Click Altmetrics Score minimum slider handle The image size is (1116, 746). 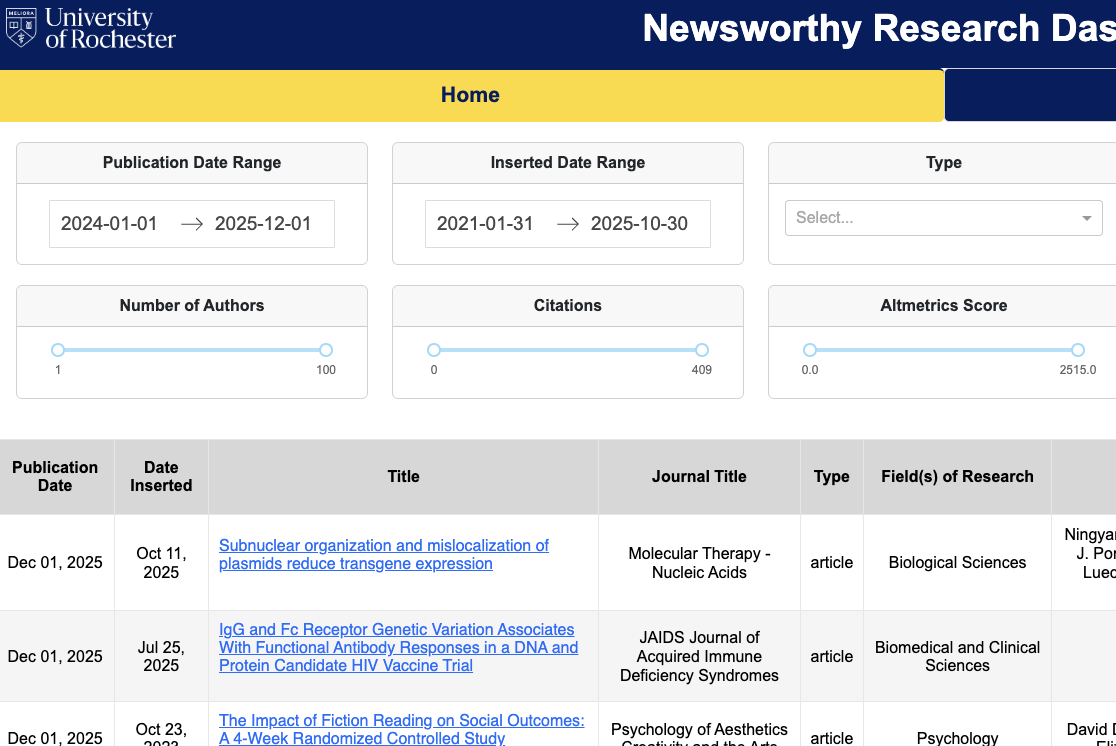pos(810,350)
